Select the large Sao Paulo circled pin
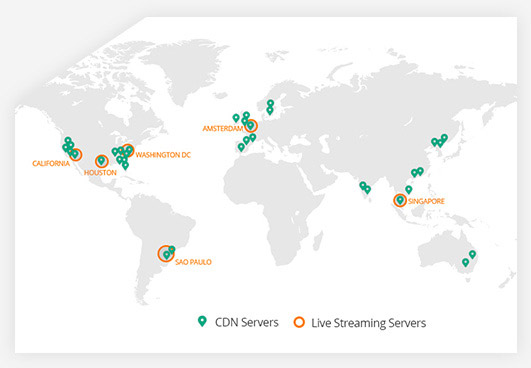This screenshot has width=531, height=368. click(x=166, y=254)
